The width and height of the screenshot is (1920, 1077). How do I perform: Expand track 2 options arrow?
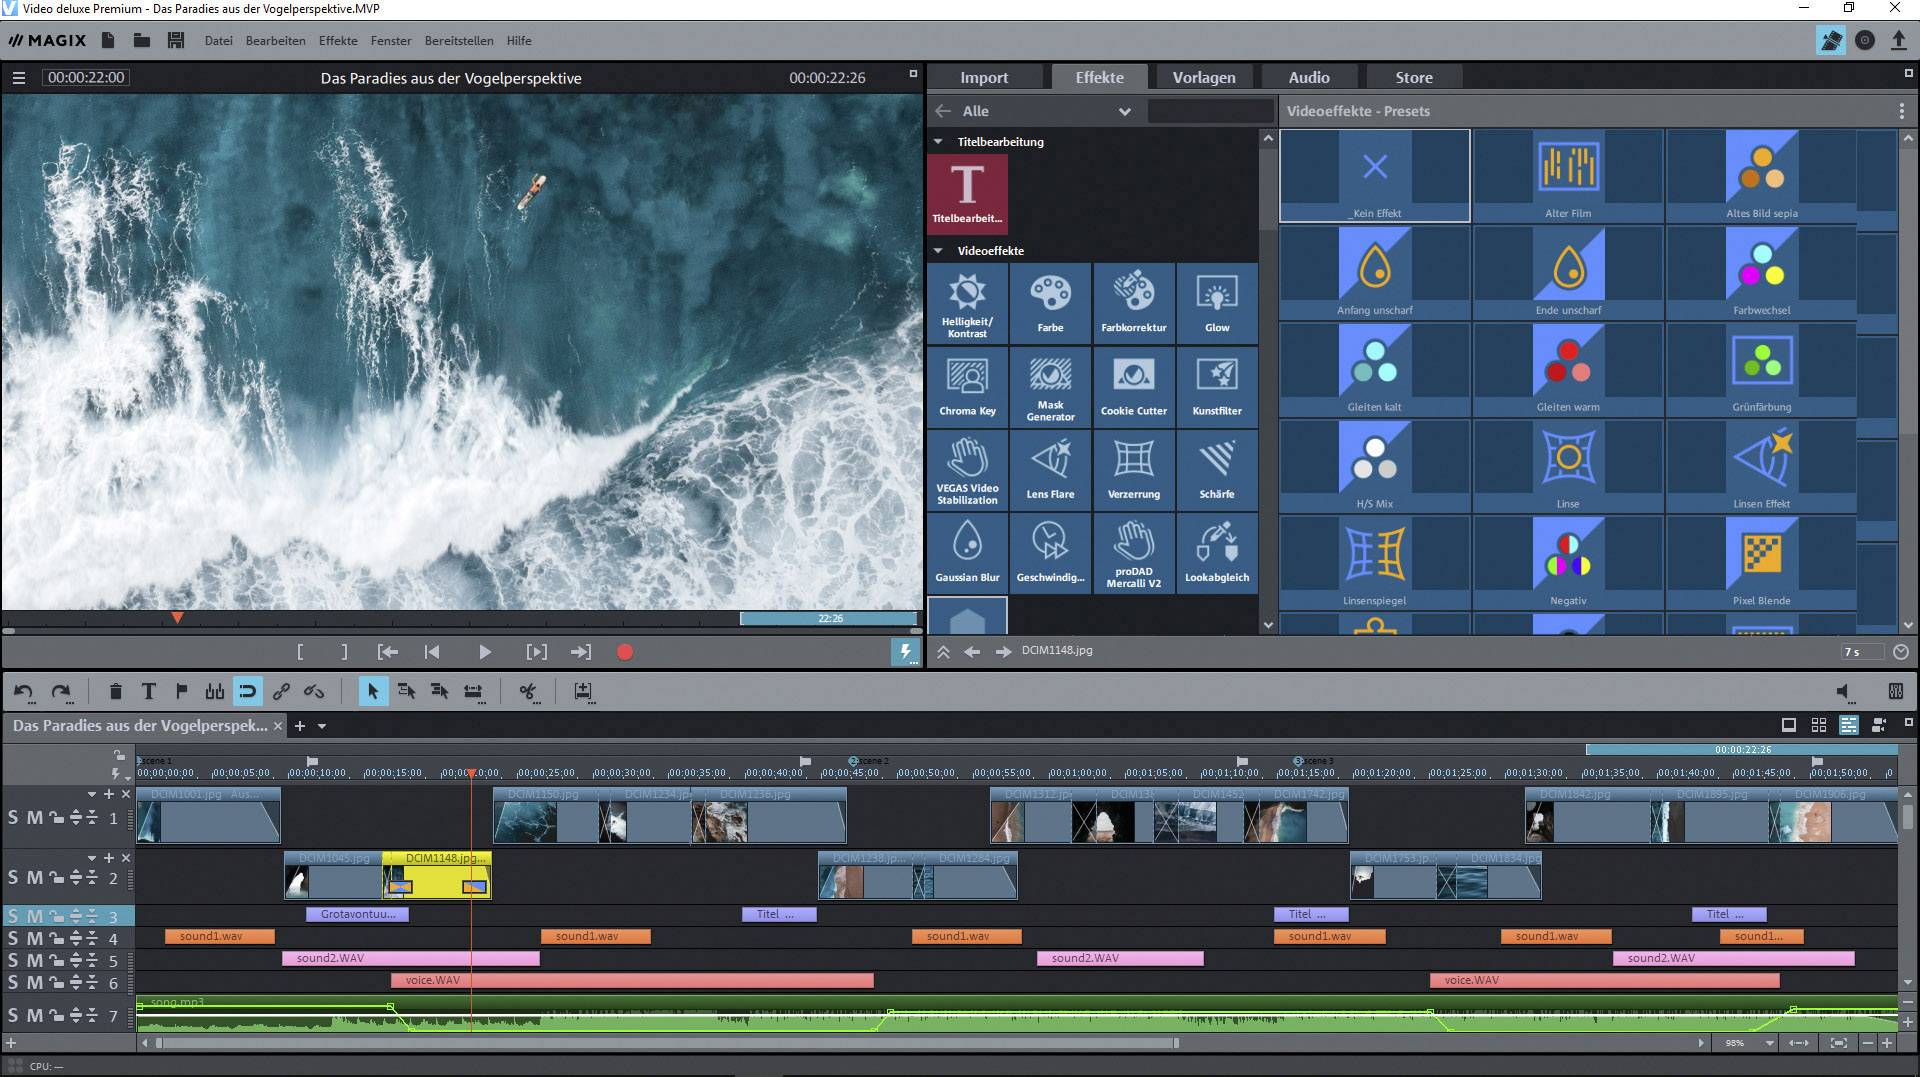92,858
